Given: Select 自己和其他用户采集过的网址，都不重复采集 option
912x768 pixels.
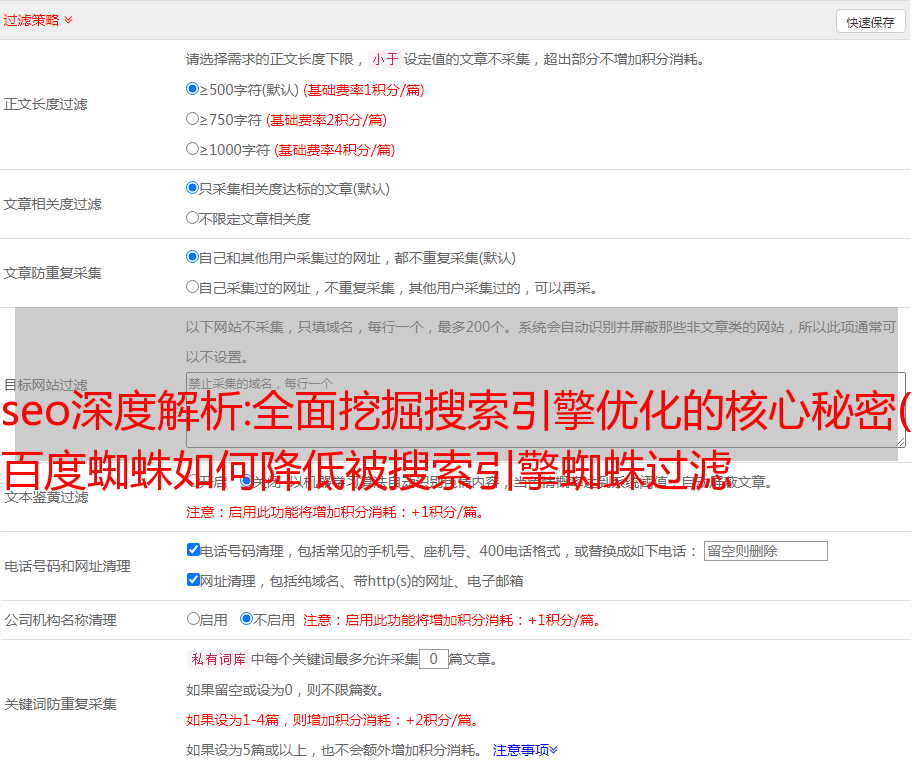Looking at the screenshot, I should [192, 257].
